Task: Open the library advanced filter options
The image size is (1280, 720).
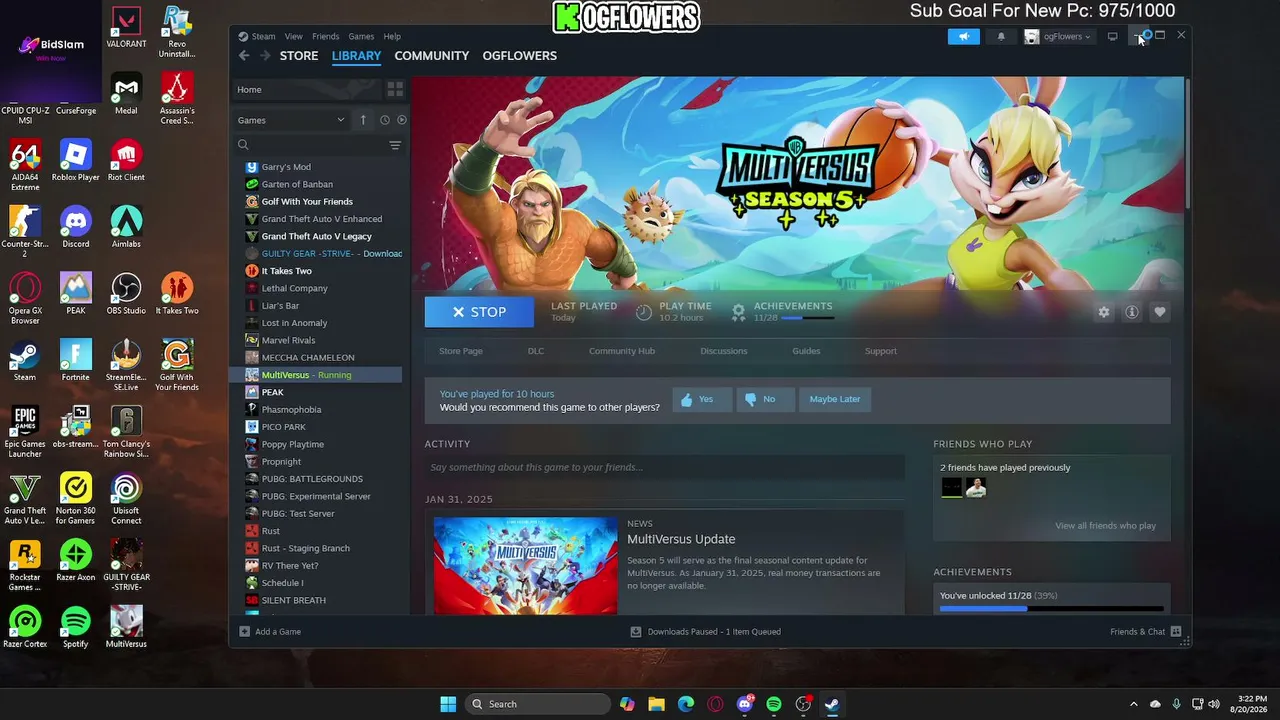Action: pos(395,145)
